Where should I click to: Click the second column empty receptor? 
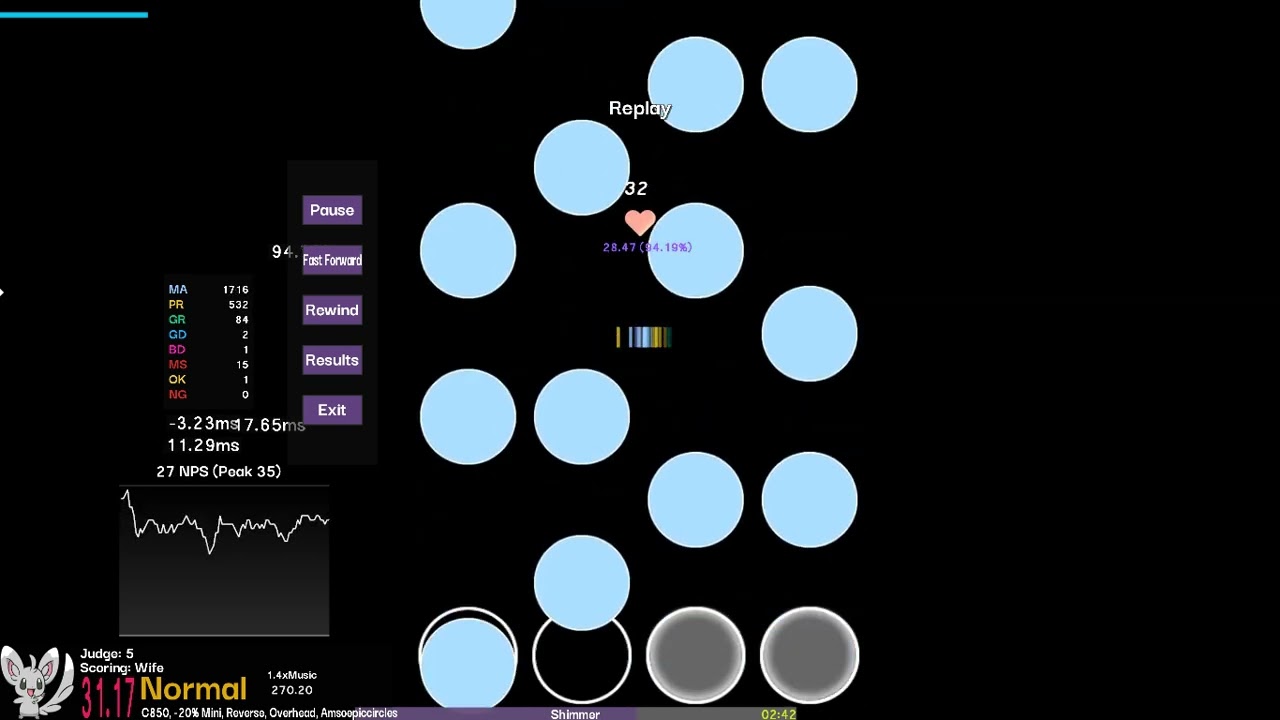pos(582,655)
